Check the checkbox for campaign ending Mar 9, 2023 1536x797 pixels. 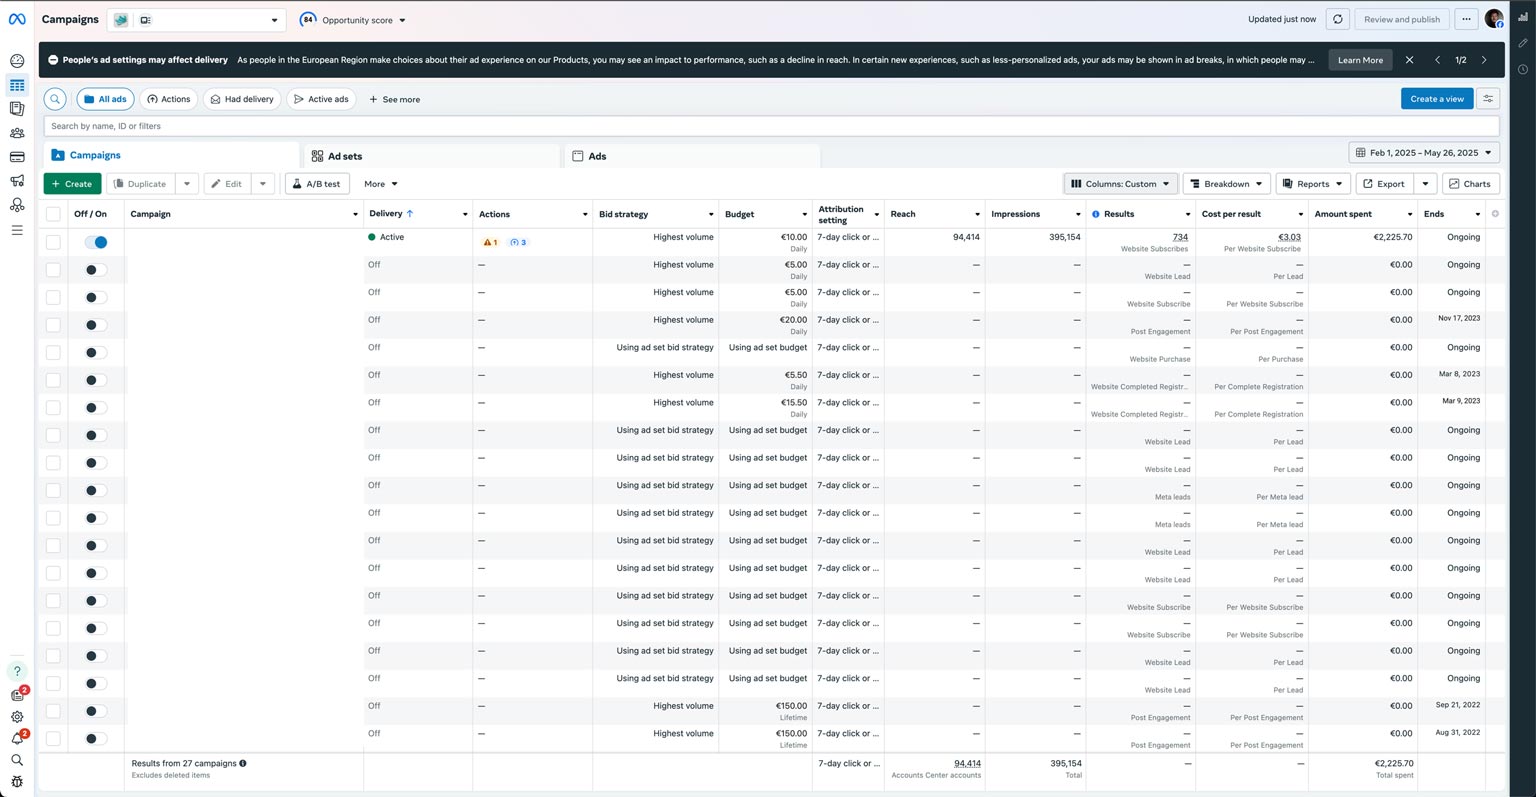point(53,407)
